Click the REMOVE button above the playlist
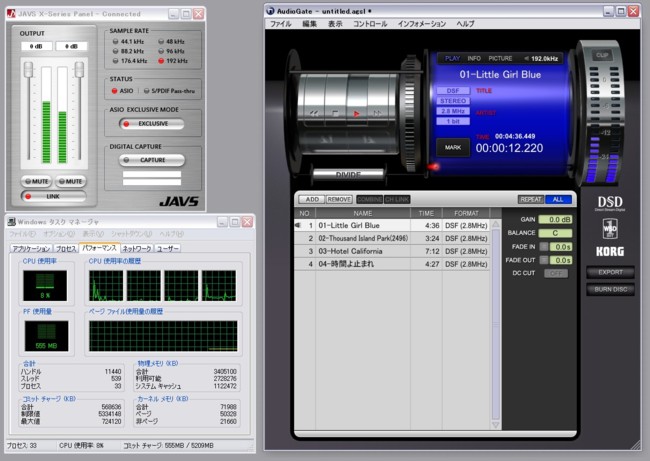 point(339,199)
